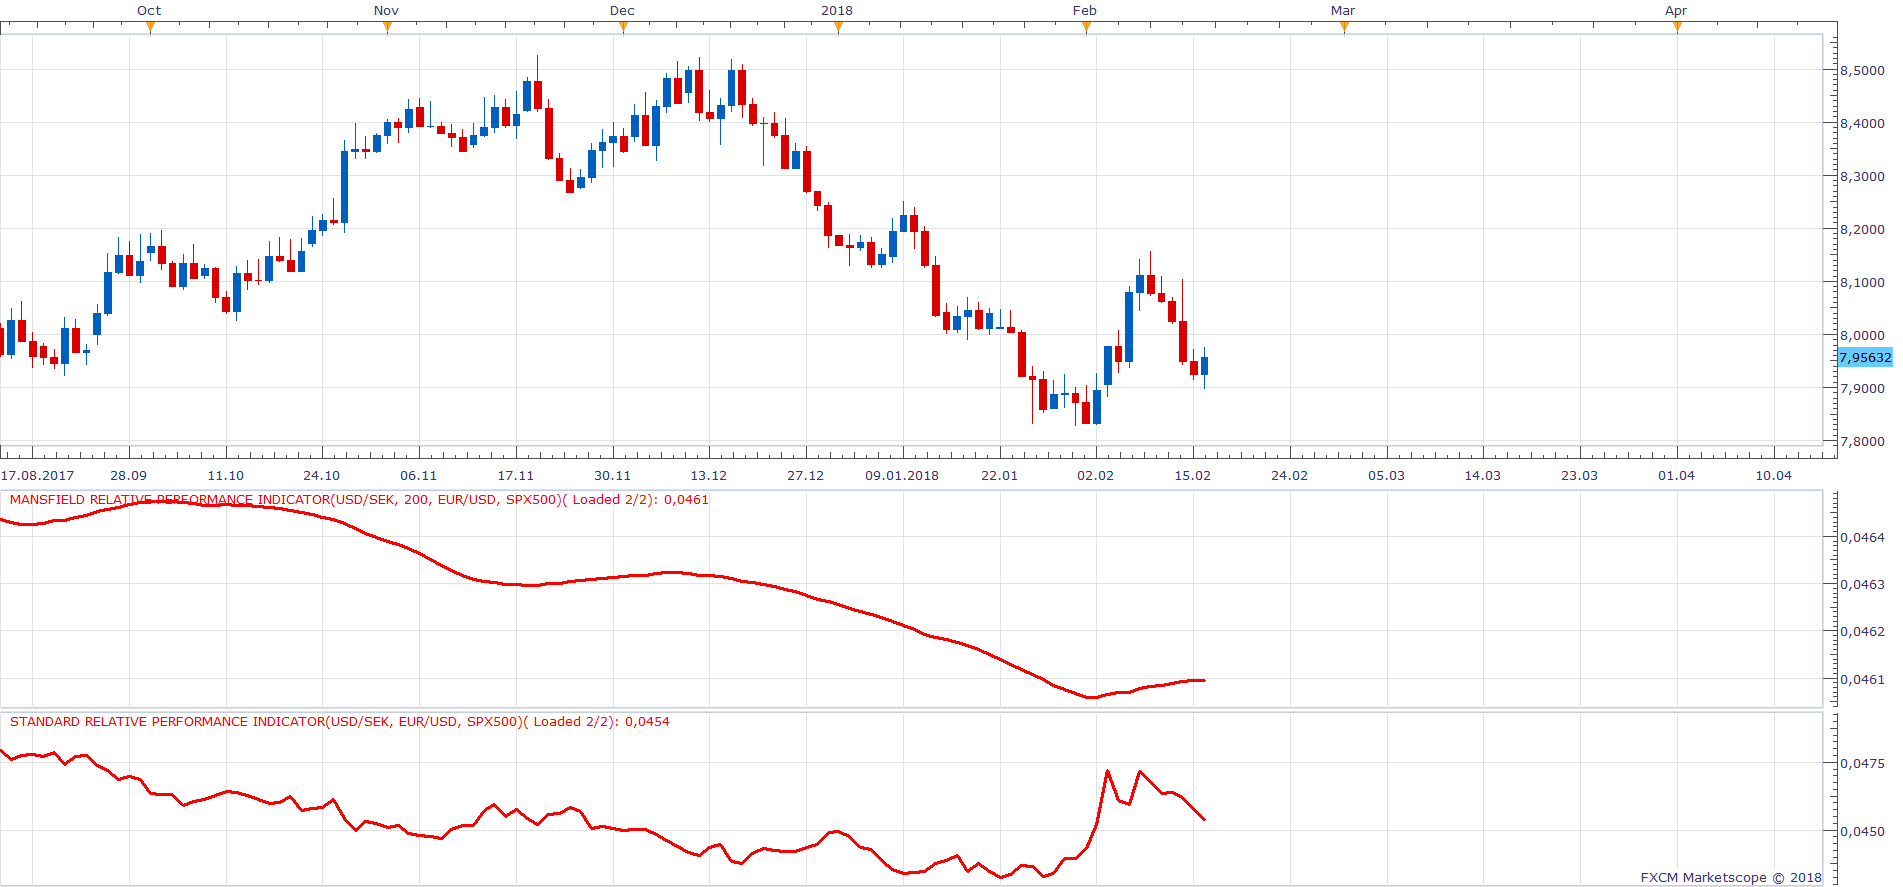The height and width of the screenshot is (887, 1903).
Task: Click the end of the Mansfield indicator line
Action: tap(1204, 680)
